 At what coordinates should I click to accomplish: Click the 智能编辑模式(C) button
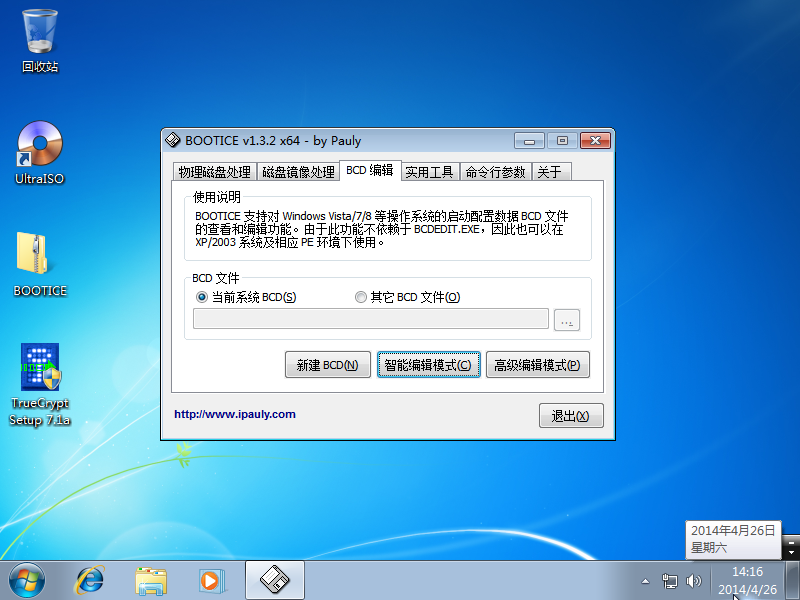point(429,365)
